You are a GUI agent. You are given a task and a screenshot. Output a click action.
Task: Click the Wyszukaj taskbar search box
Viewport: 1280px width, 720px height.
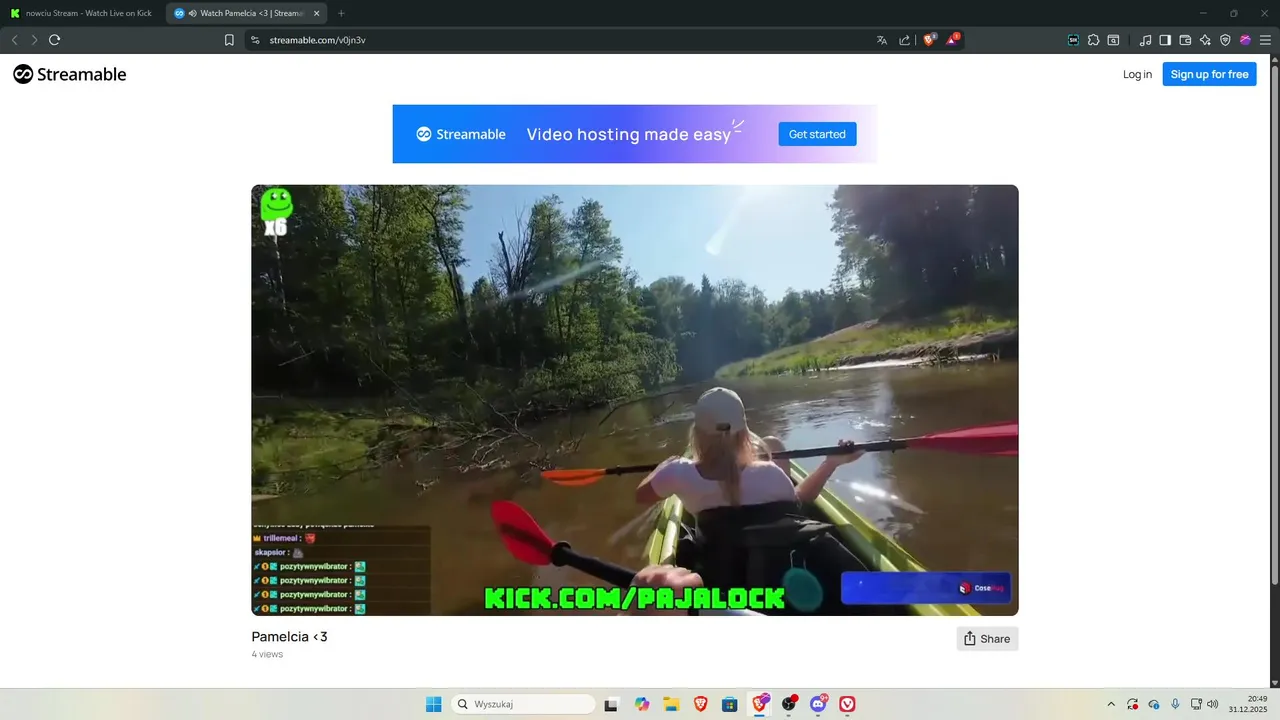(x=523, y=704)
